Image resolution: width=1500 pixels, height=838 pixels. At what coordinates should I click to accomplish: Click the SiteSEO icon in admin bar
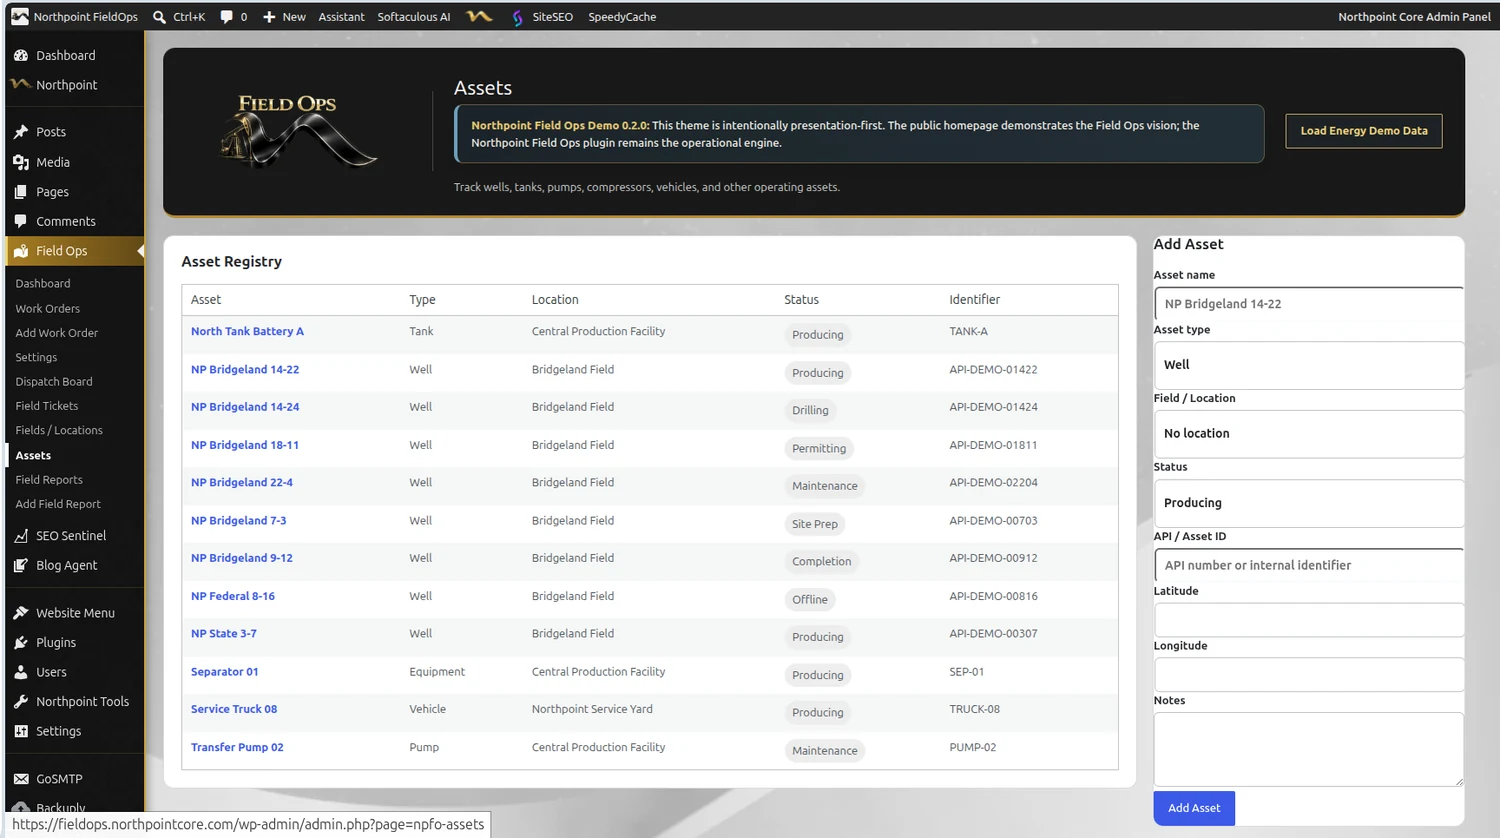517,17
